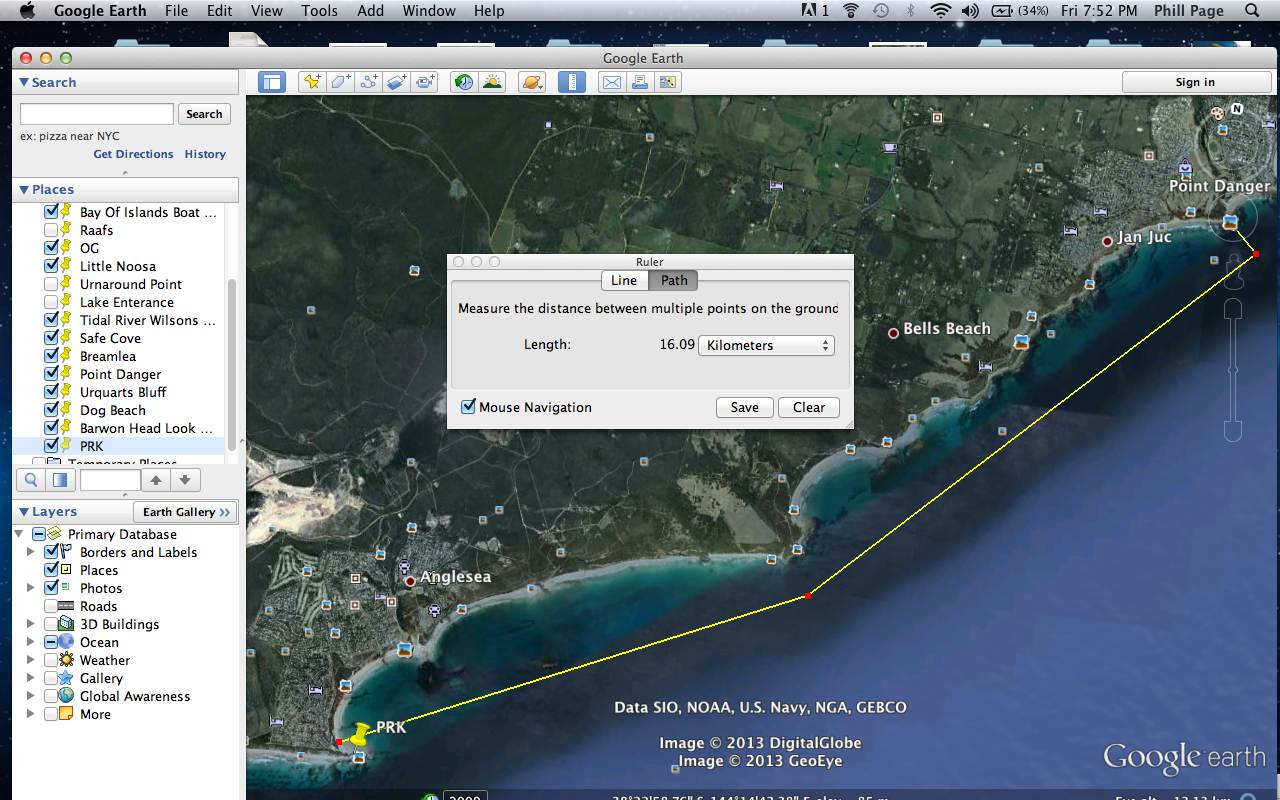This screenshot has height=800, width=1280.
Task: Collapse the Places panel header
Action: point(25,189)
